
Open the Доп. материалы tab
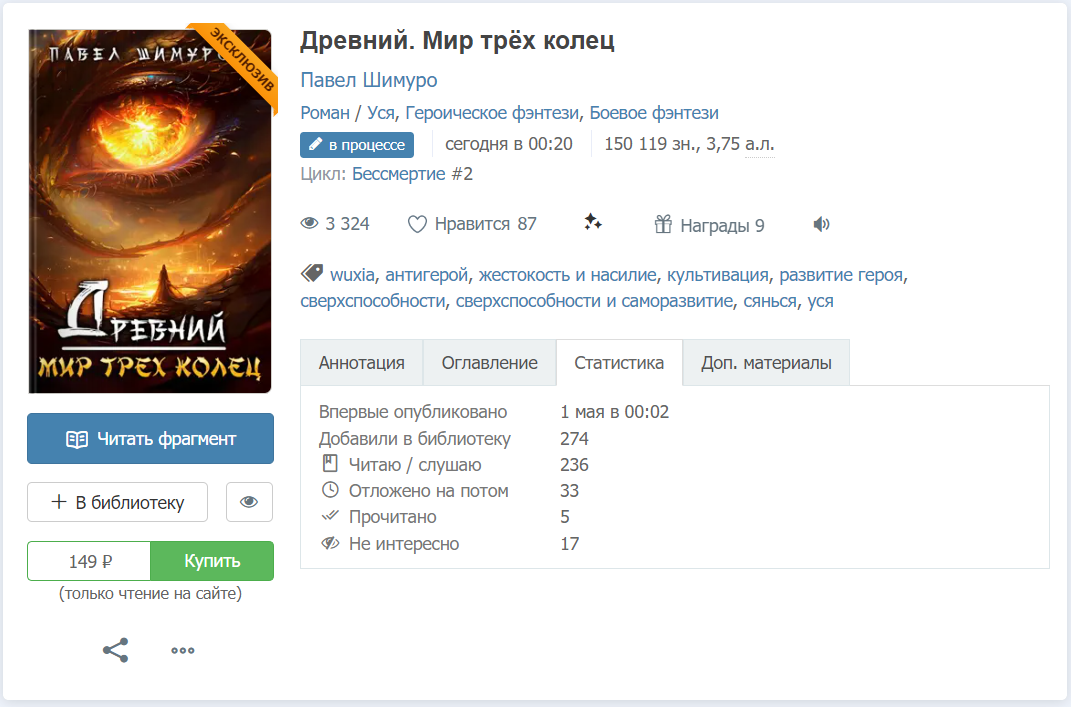766,363
